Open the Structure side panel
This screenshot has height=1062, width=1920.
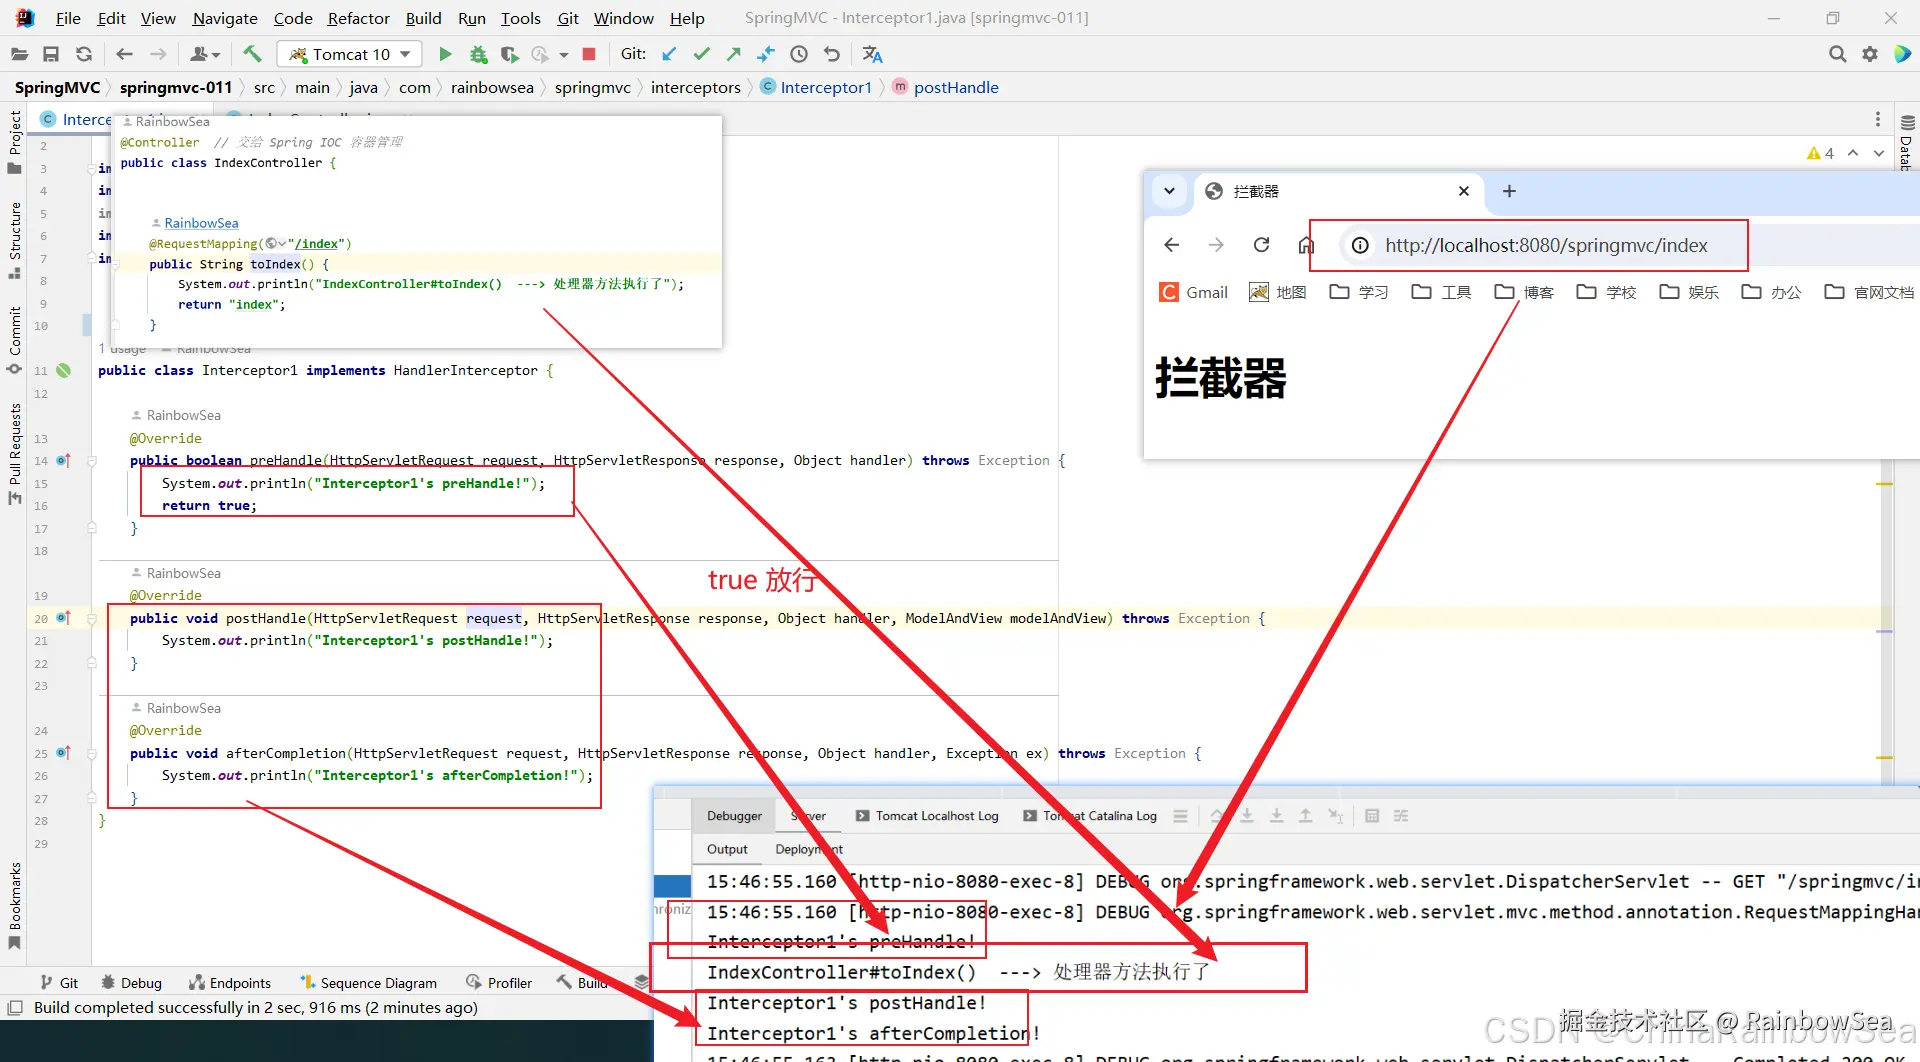tap(15, 241)
